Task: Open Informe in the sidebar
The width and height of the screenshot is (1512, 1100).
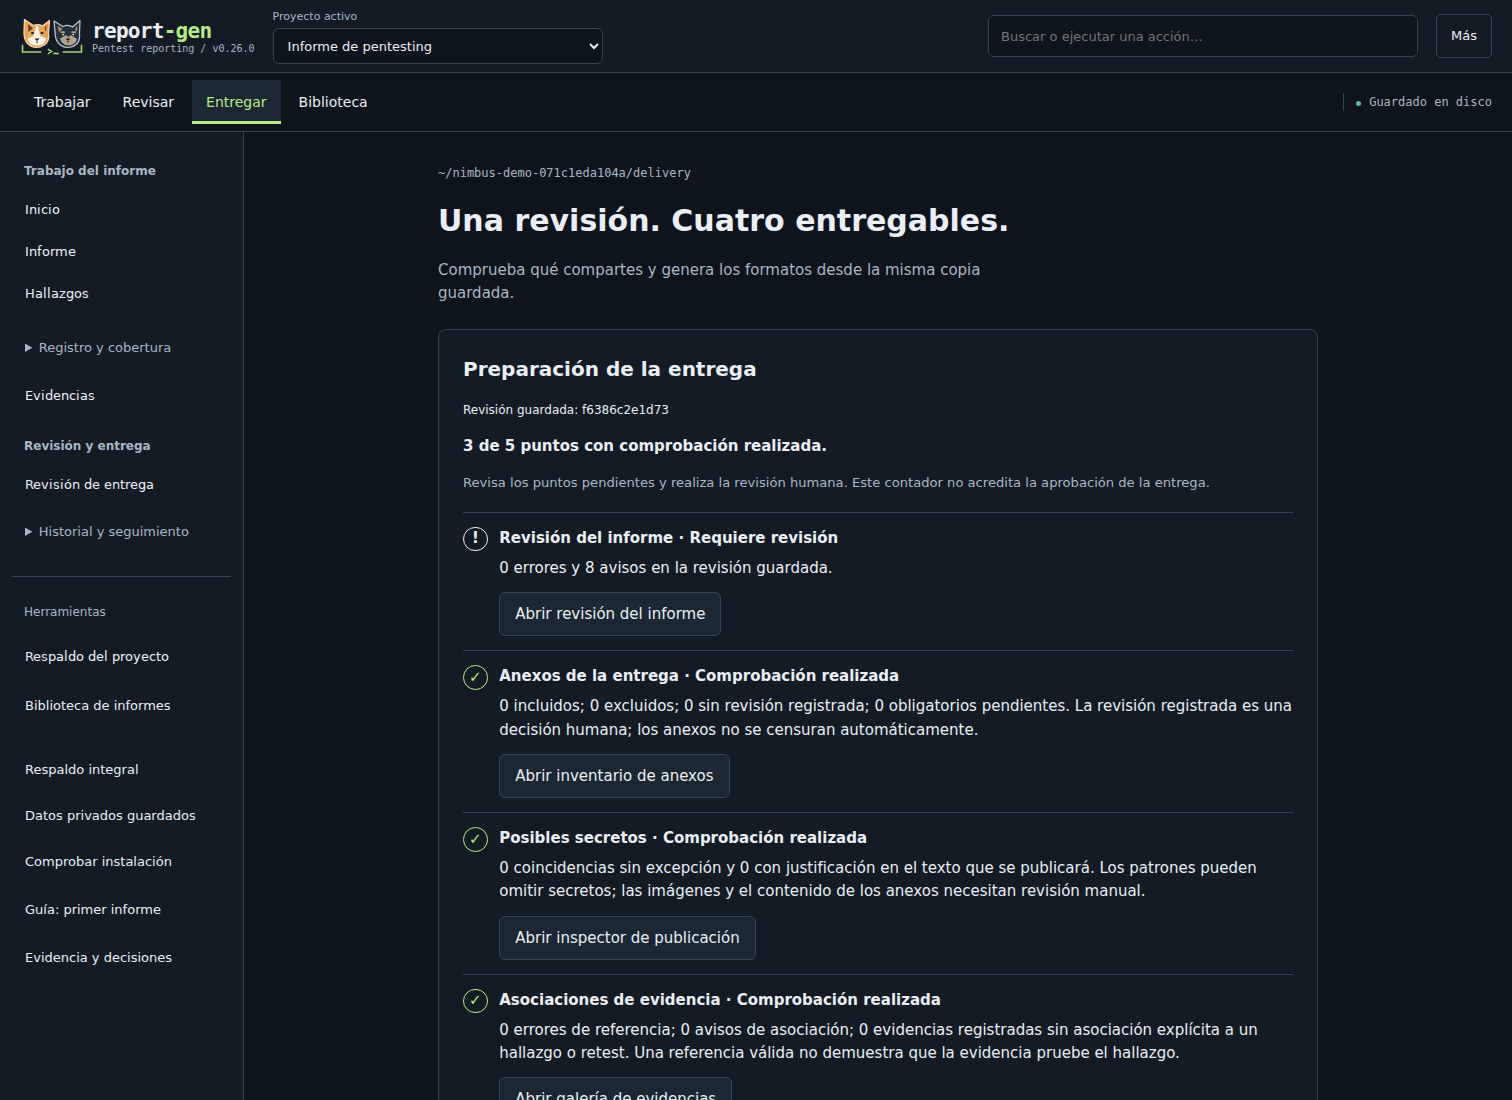Action: click(x=50, y=252)
